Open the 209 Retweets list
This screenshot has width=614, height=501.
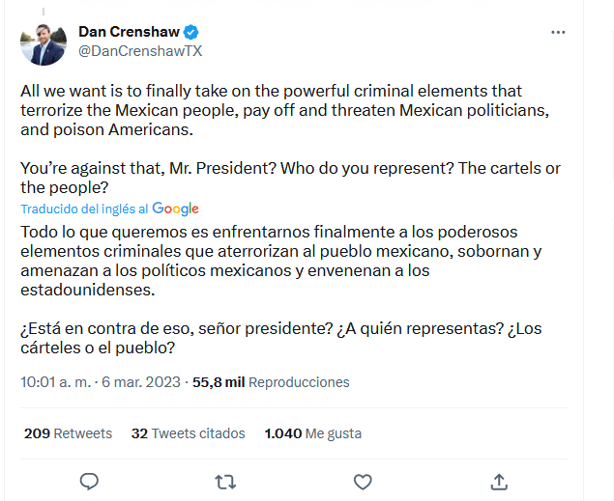point(67,434)
